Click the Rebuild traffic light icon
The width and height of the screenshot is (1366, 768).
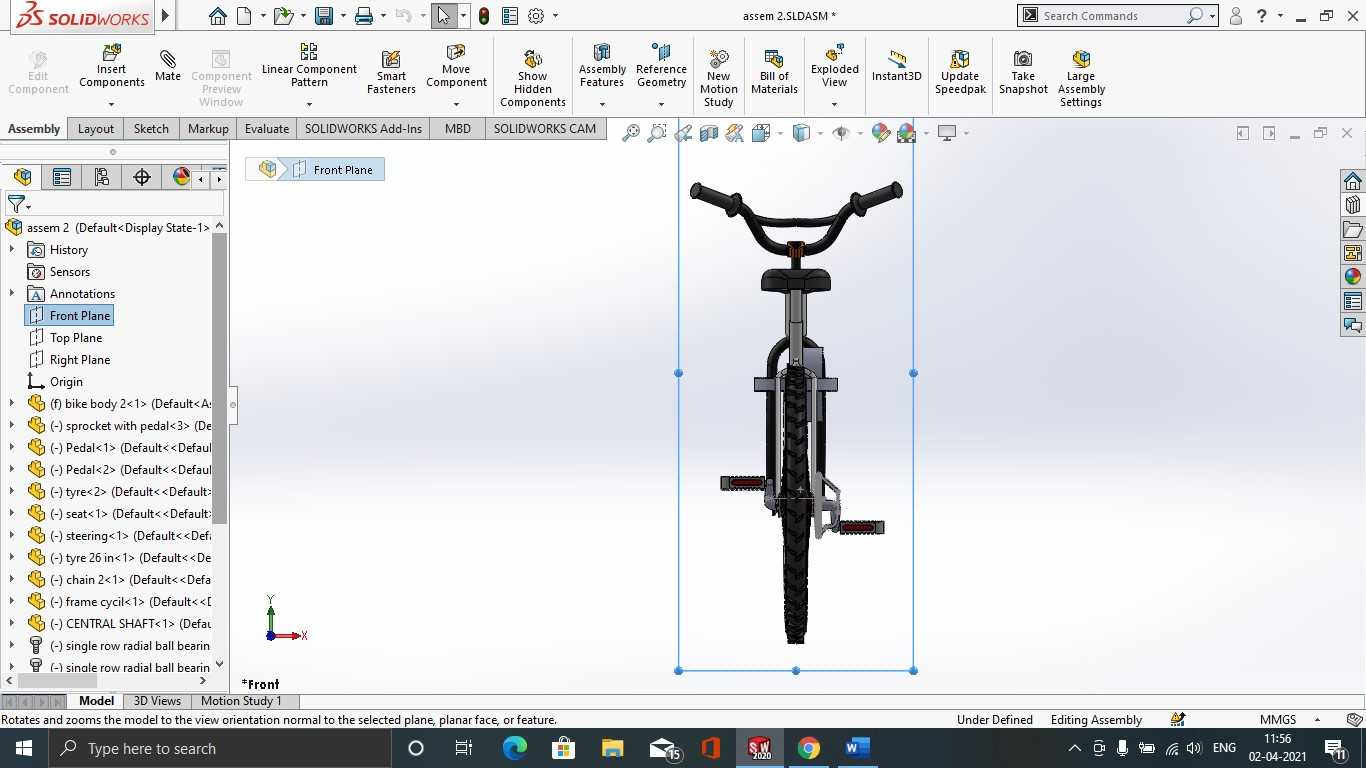click(x=484, y=16)
